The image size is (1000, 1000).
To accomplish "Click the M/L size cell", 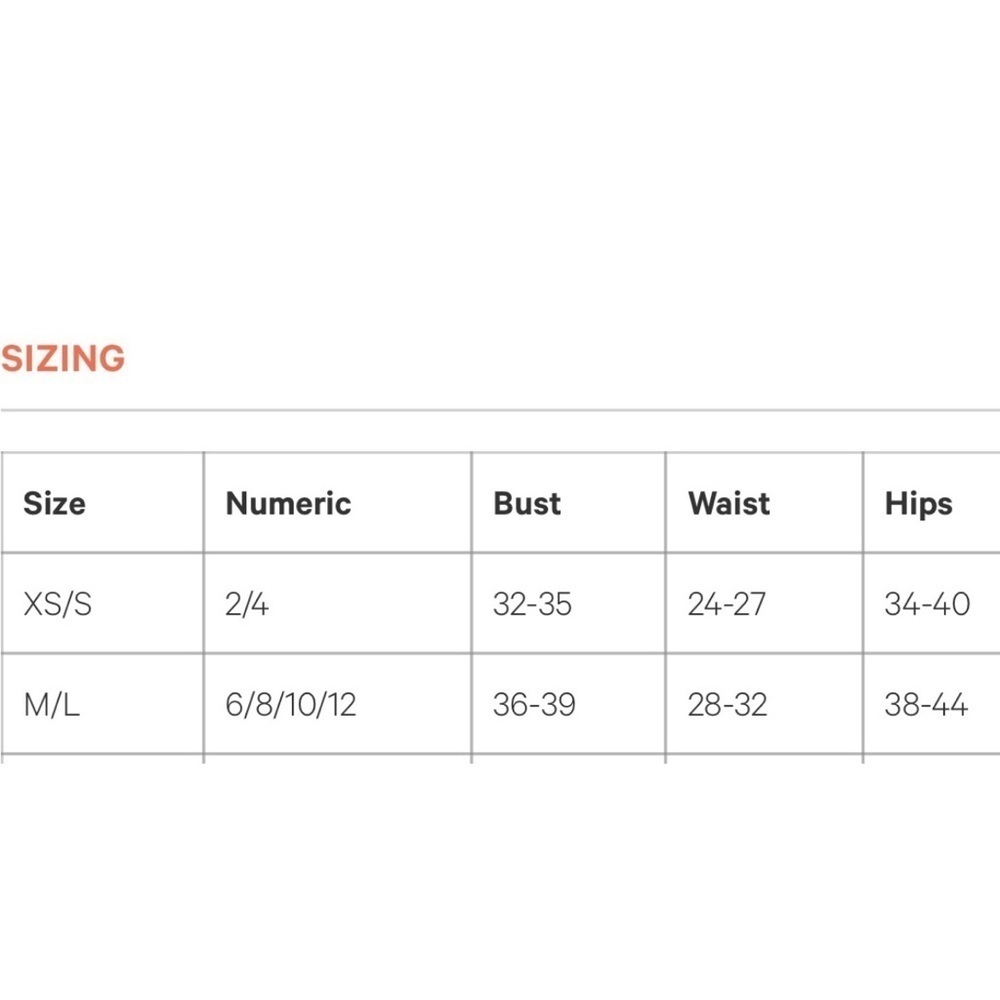I will [x=52, y=705].
